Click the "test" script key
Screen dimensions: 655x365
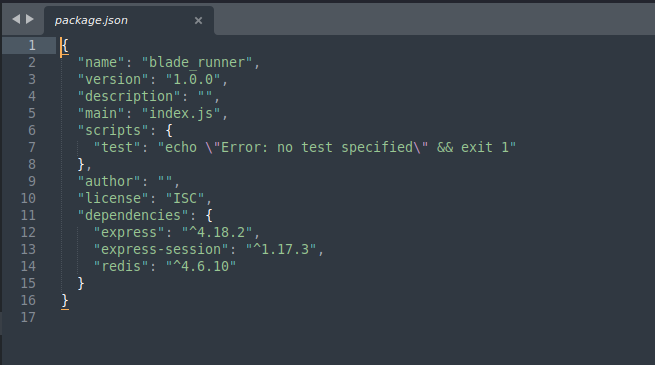[117, 147]
